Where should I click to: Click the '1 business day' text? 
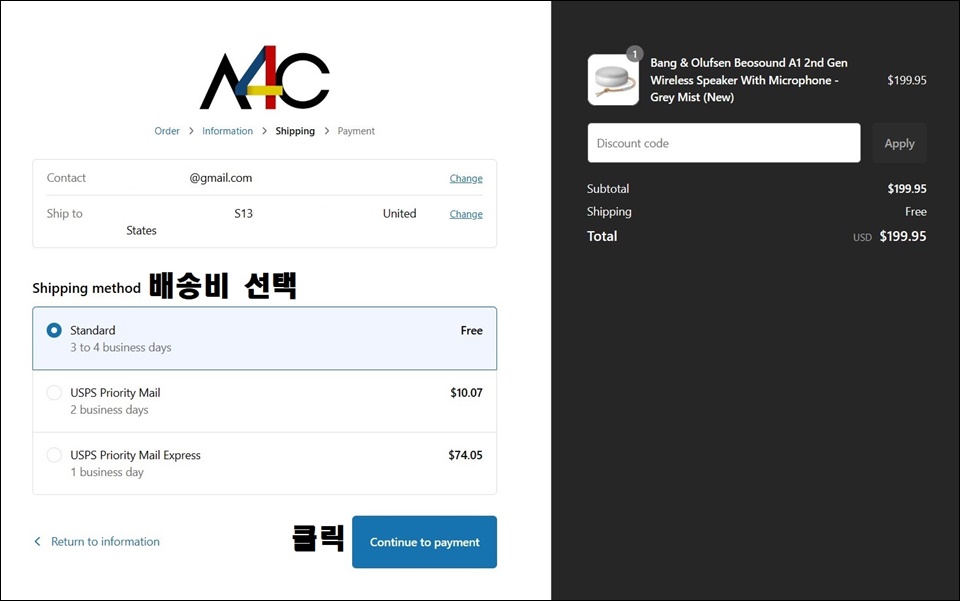click(x=107, y=472)
